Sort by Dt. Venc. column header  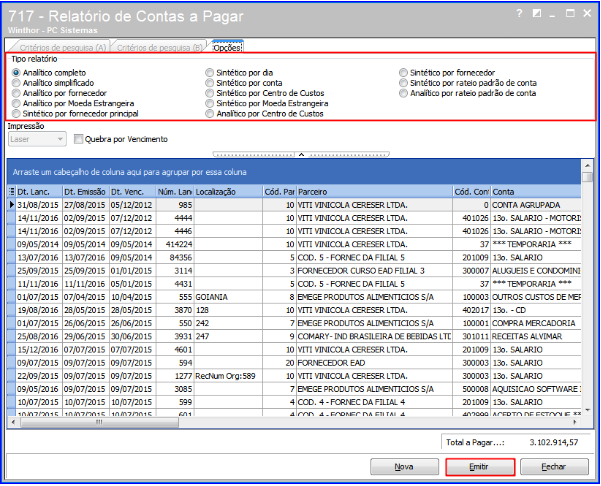coord(133,192)
